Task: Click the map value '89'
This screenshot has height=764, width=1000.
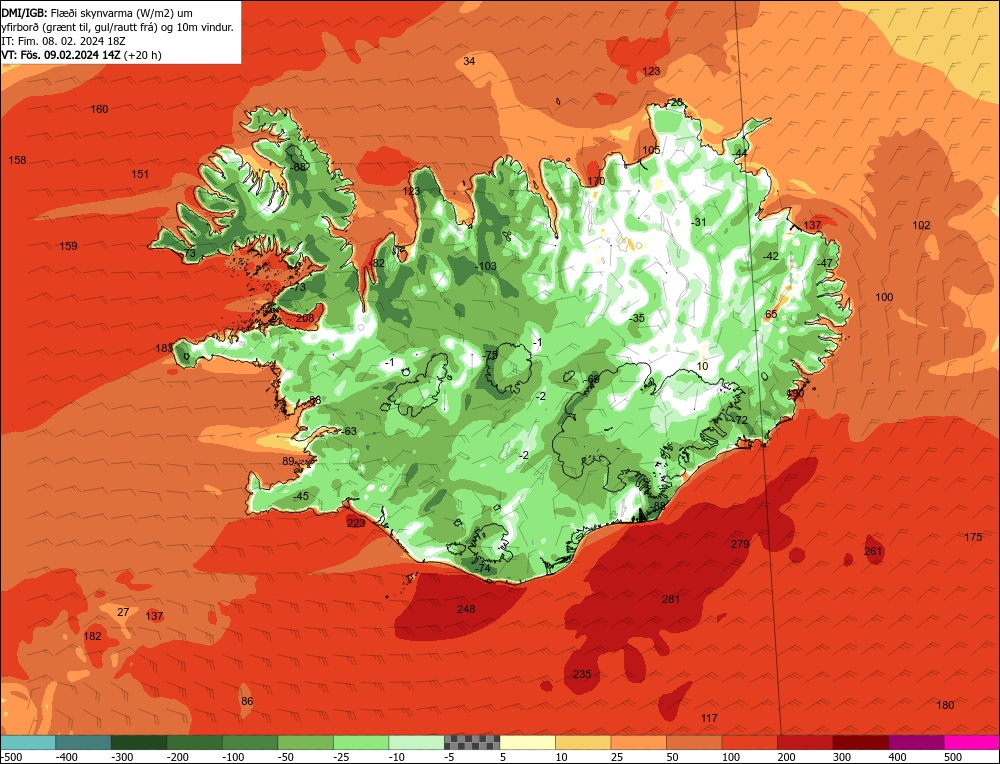Action: coord(288,462)
